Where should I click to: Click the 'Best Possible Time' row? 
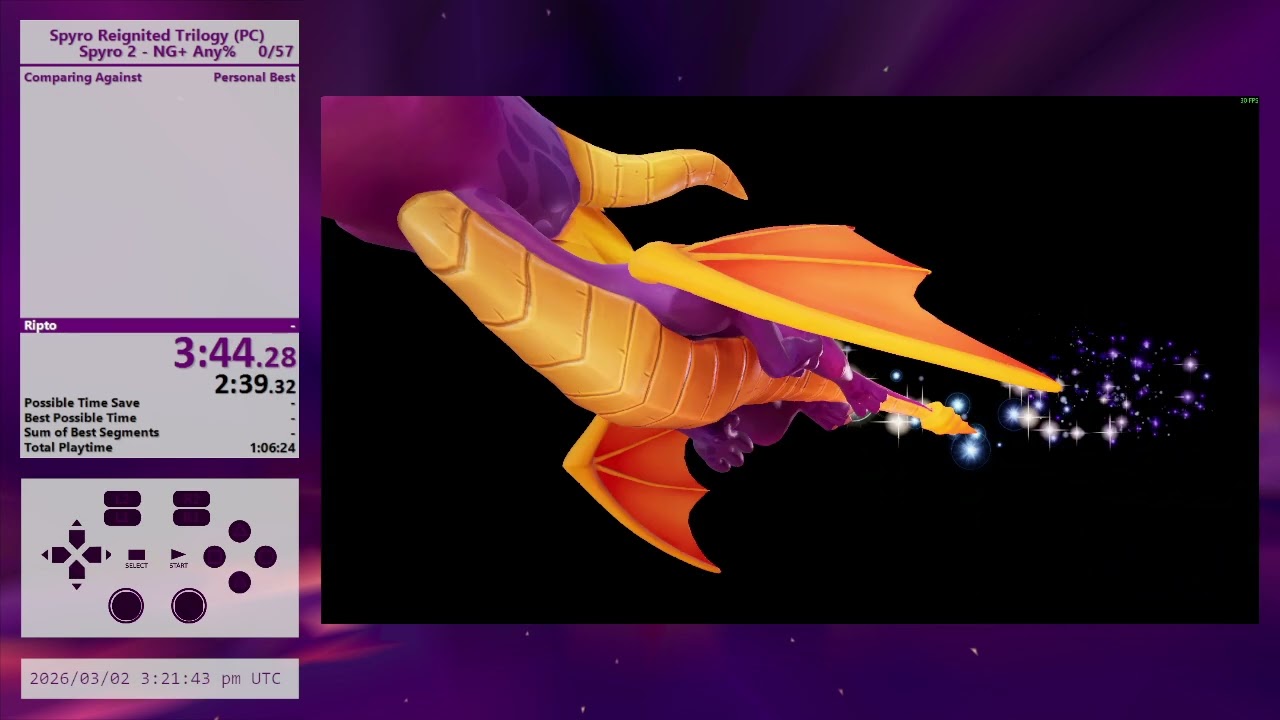(x=160, y=418)
